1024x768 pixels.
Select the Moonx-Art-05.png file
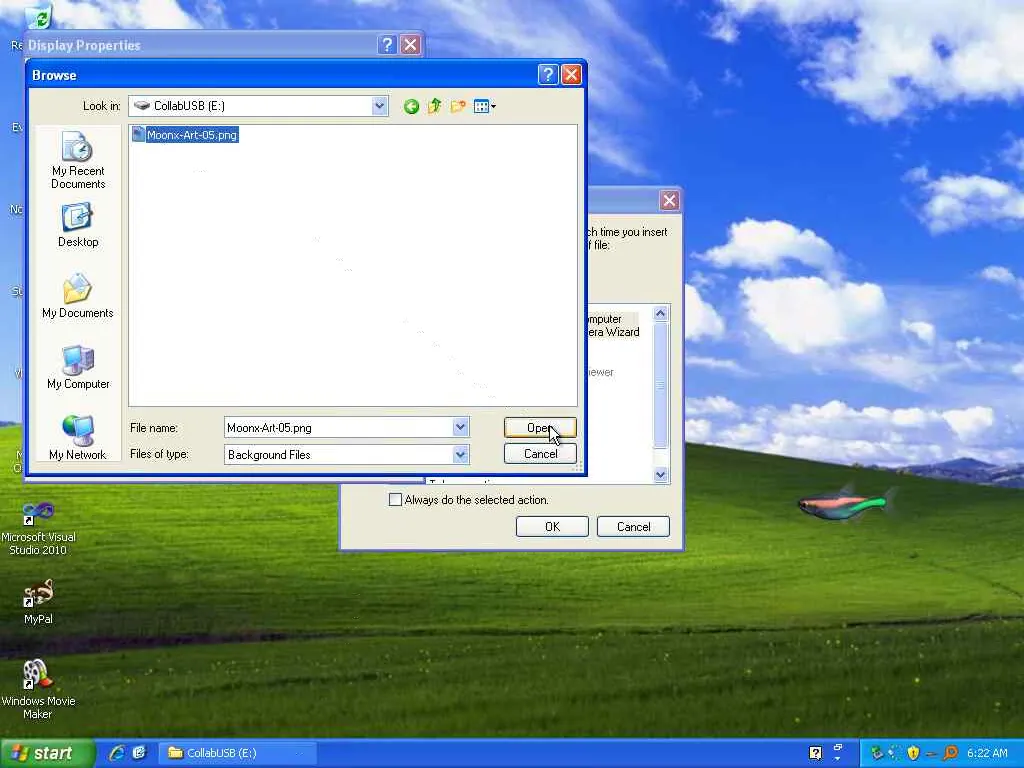point(185,135)
